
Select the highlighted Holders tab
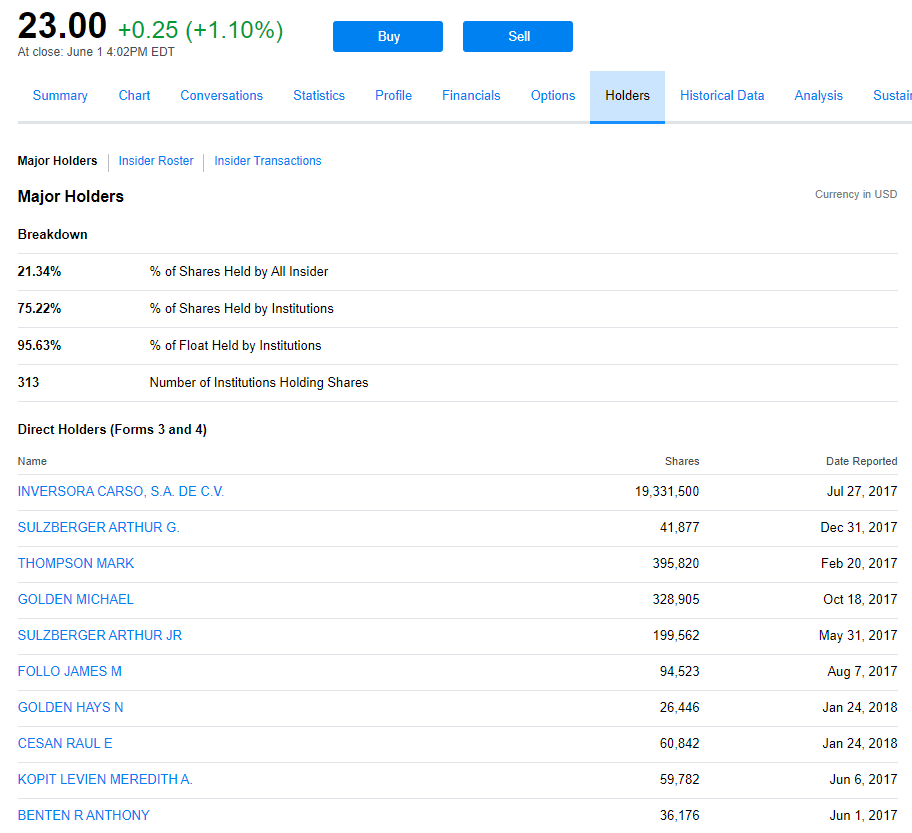(627, 96)
